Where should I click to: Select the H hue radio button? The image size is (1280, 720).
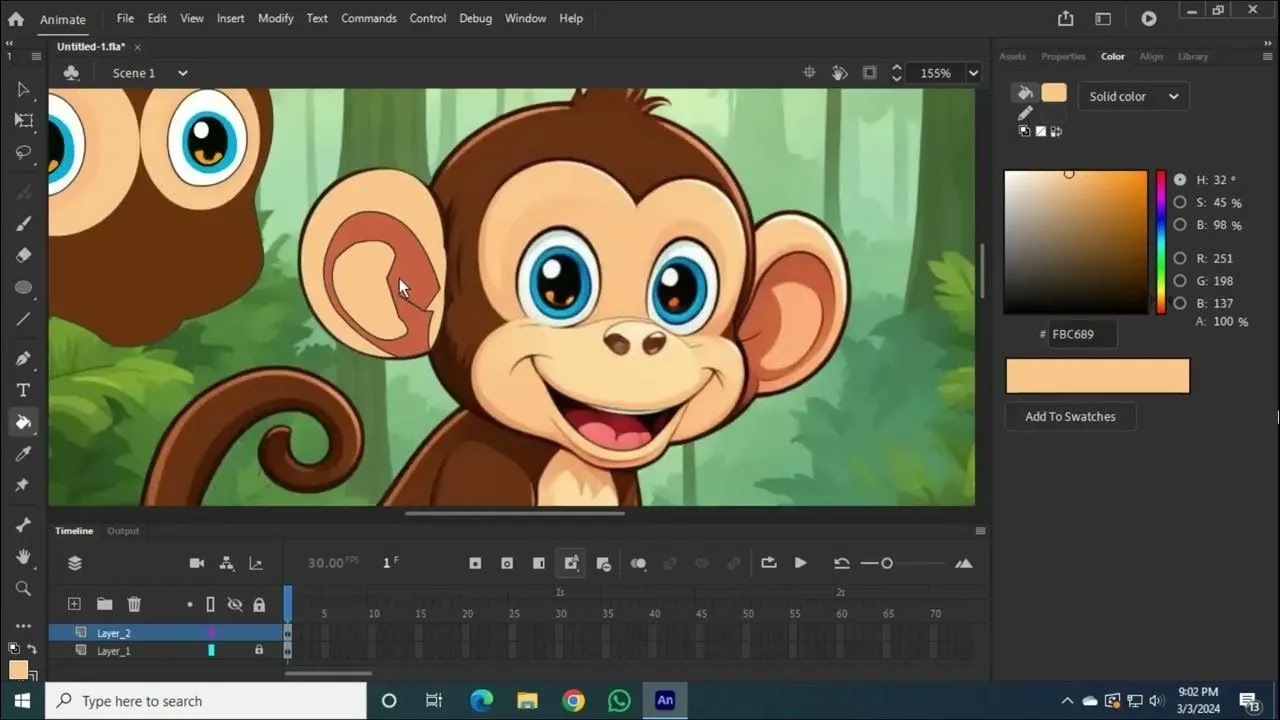(1180, 180)
